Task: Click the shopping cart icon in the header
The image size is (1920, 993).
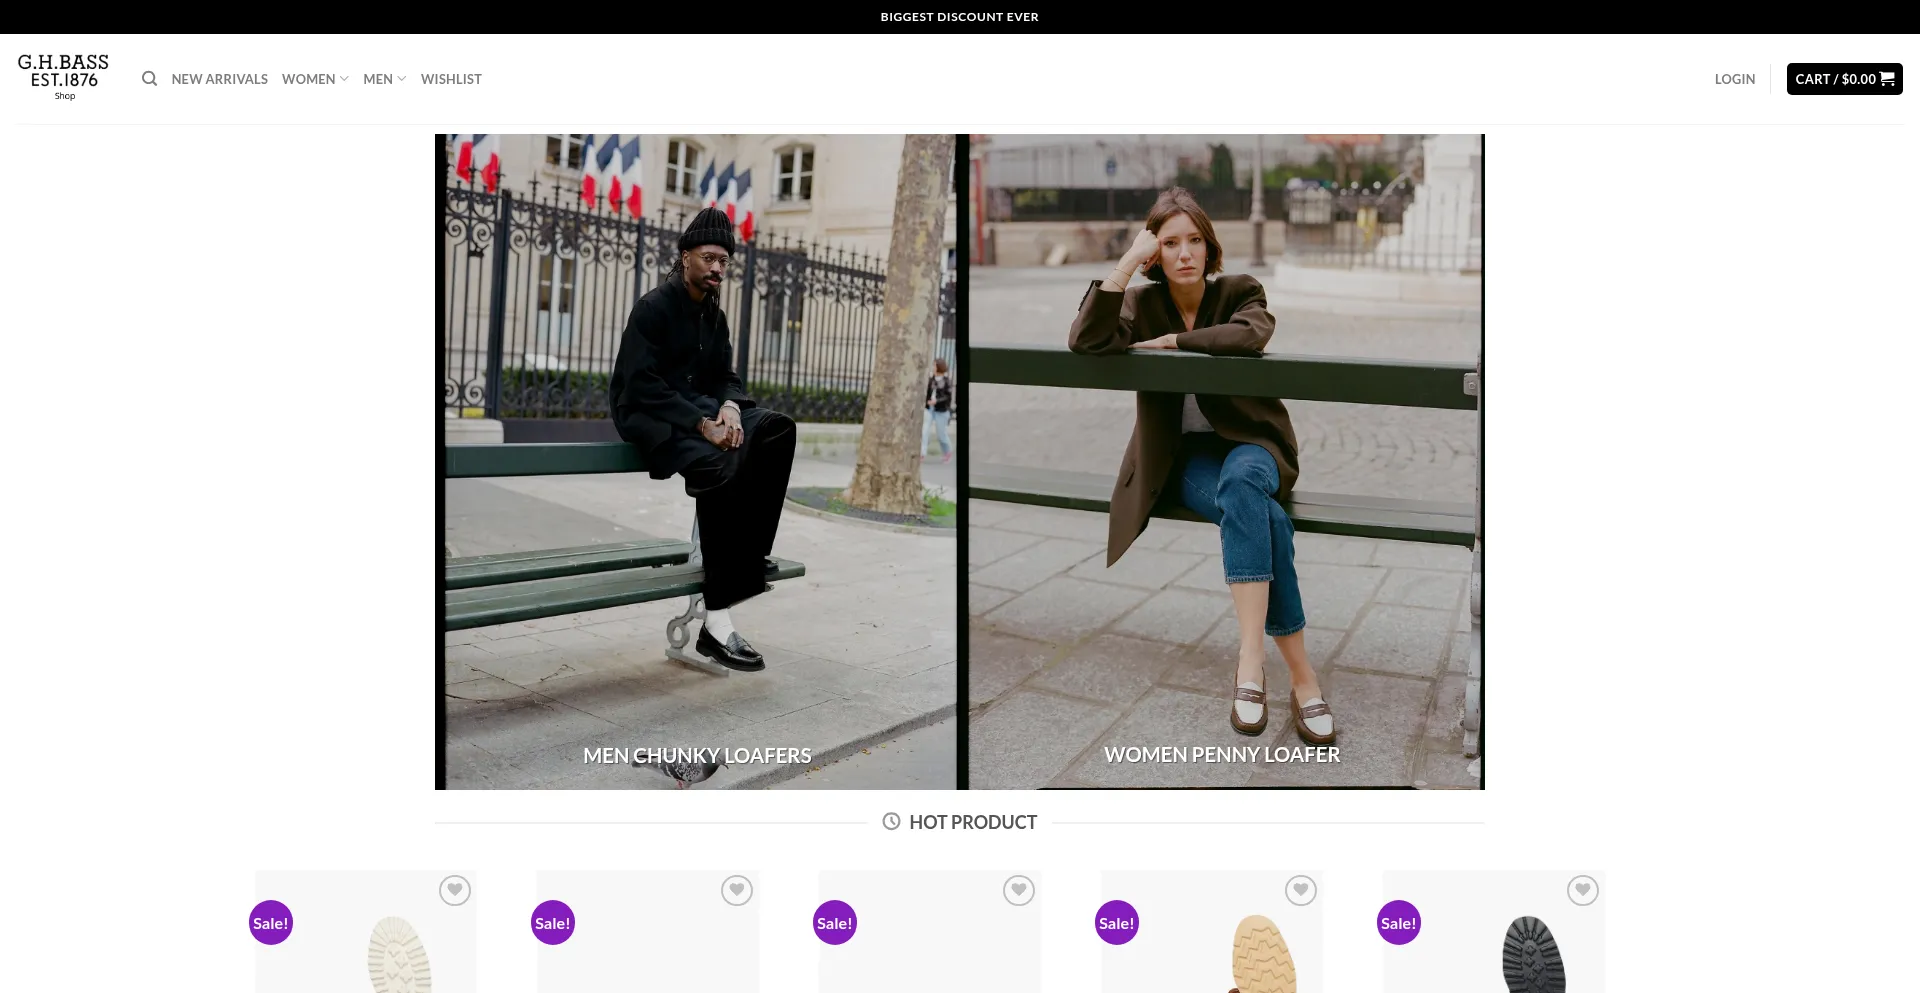Action: (x=1888, y=79)
